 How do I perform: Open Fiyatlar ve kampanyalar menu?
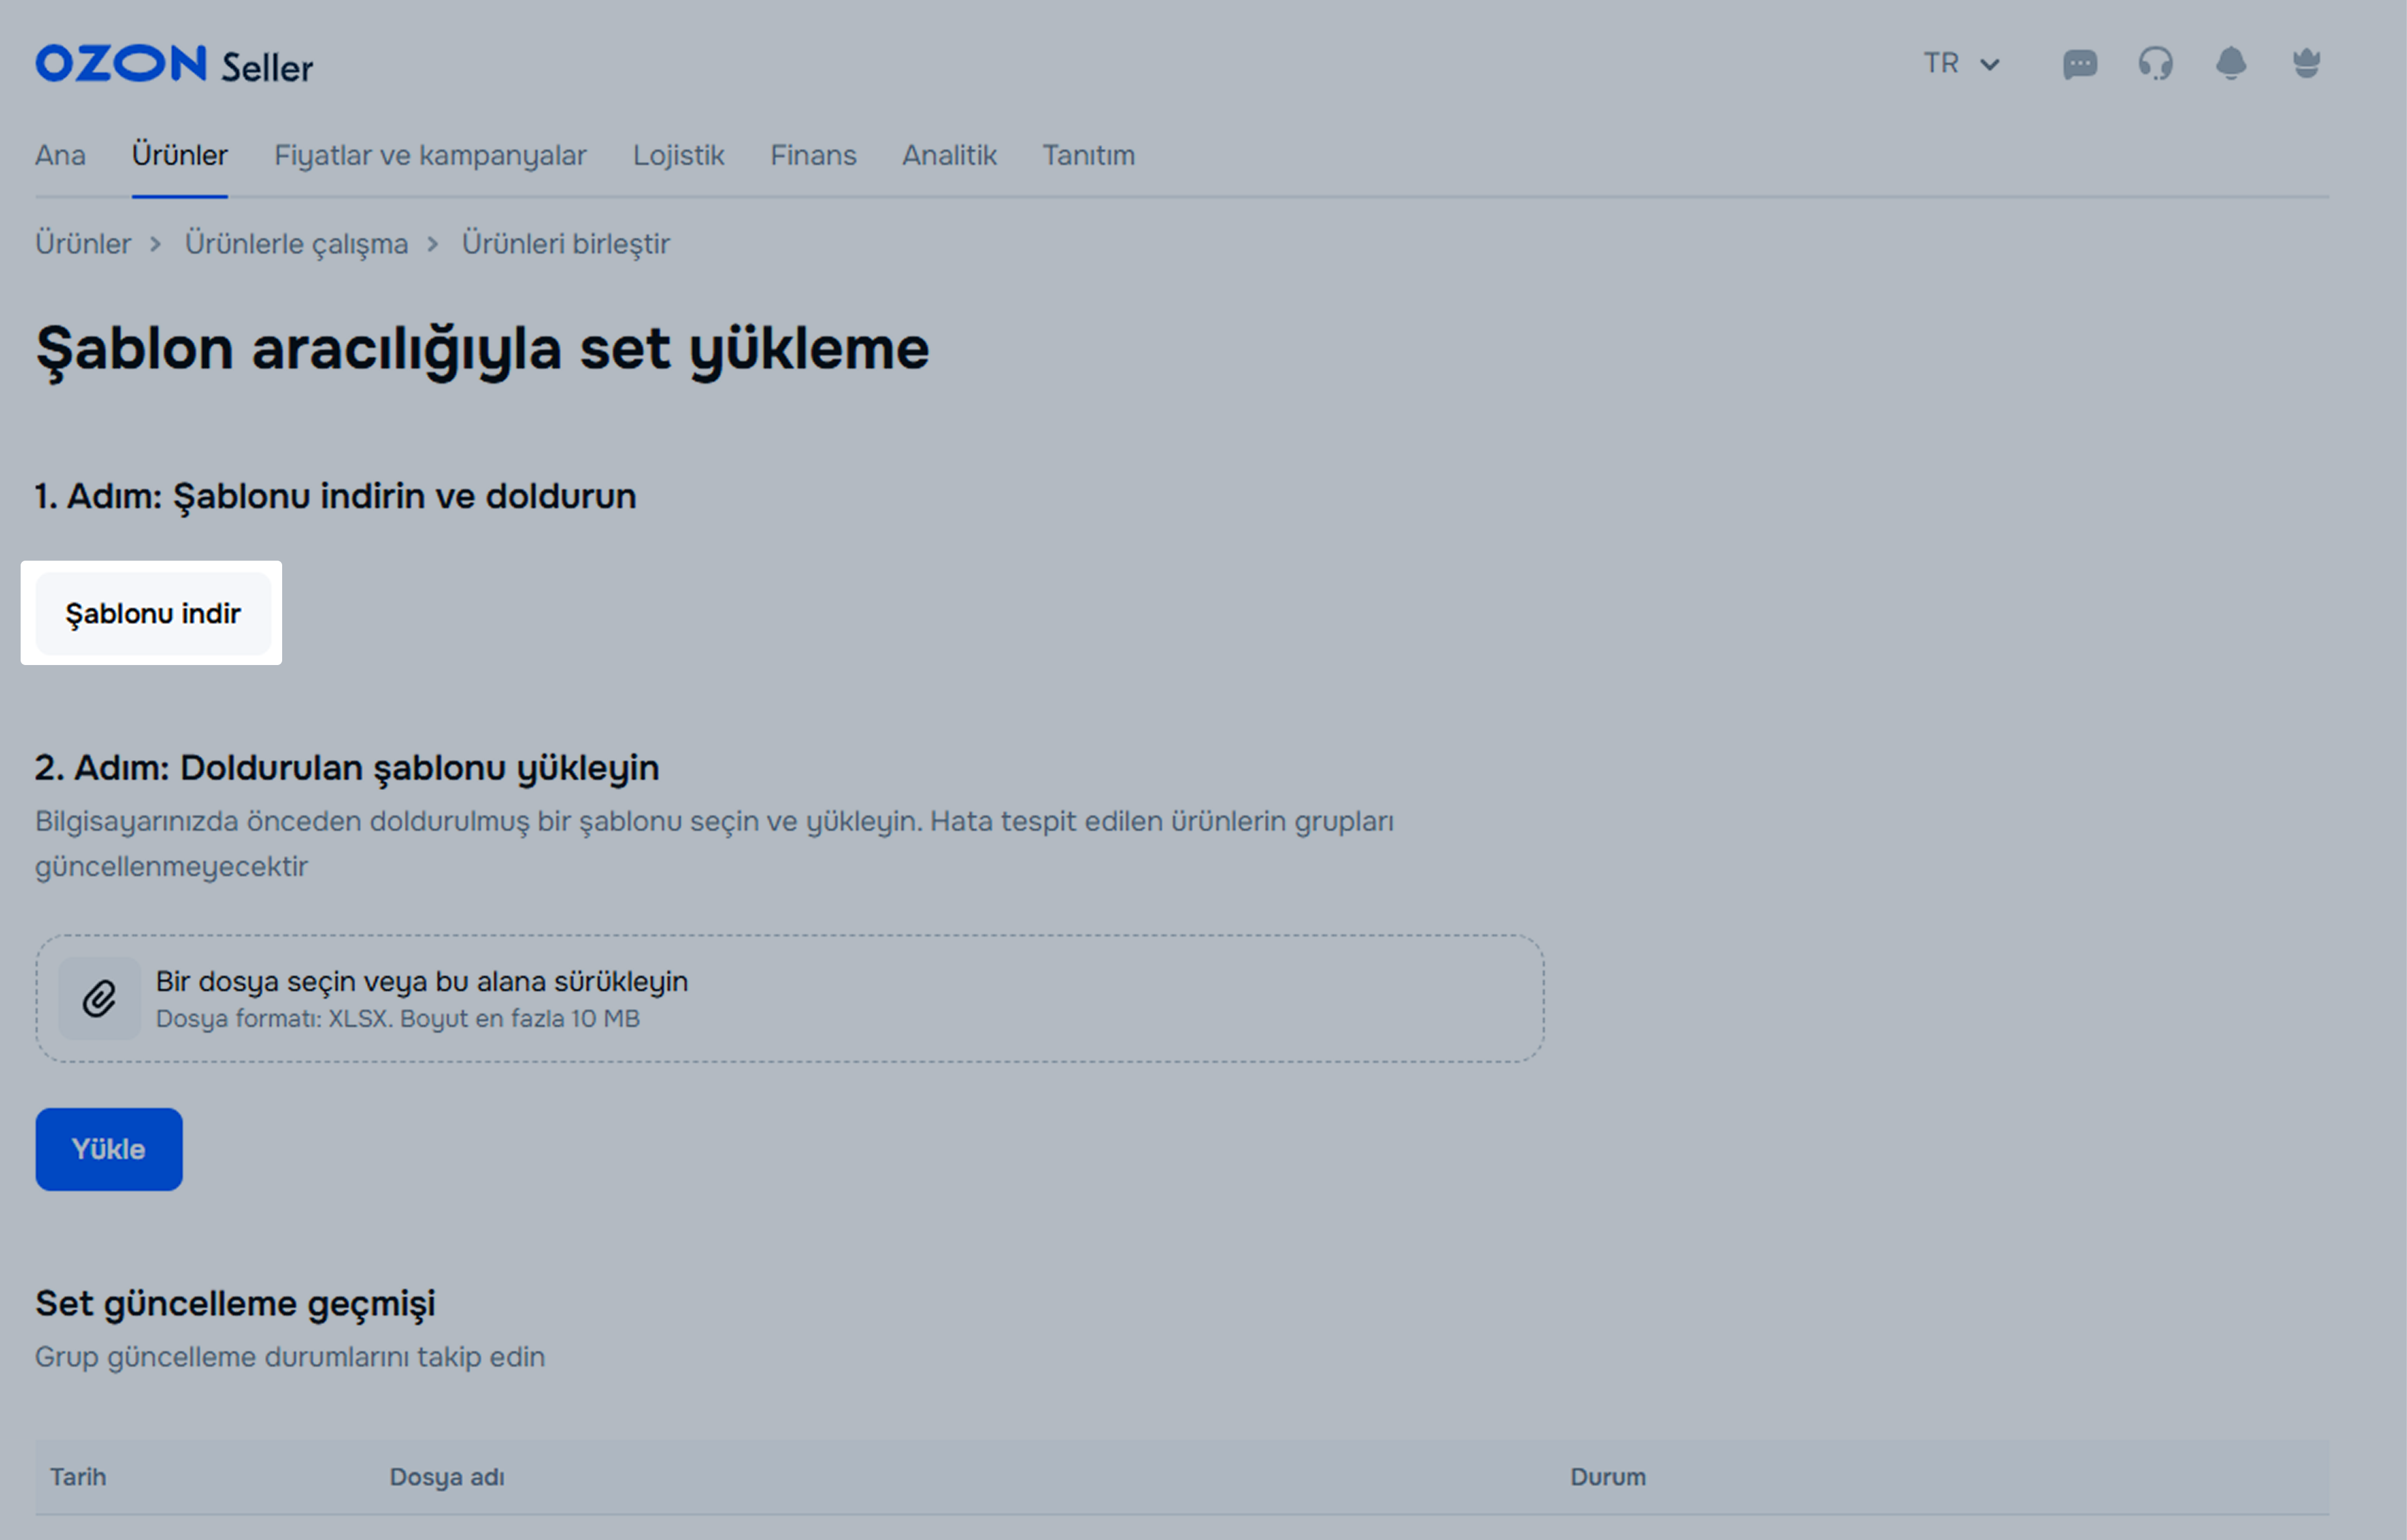point(430,155)
